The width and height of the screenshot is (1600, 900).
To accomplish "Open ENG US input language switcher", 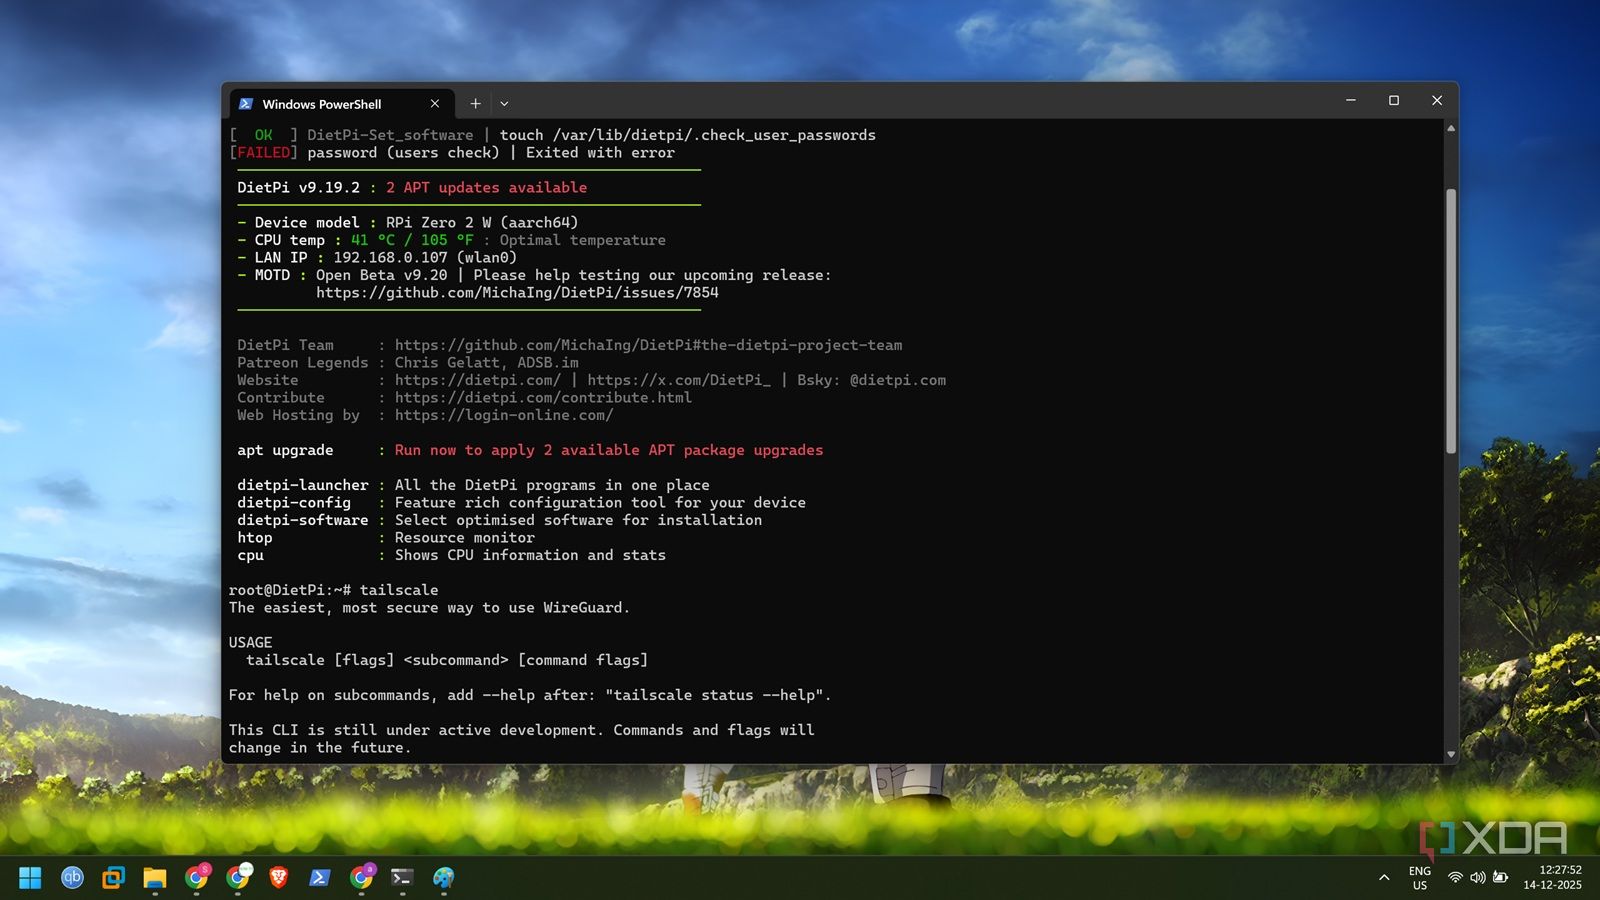I will click(1420, 878).
